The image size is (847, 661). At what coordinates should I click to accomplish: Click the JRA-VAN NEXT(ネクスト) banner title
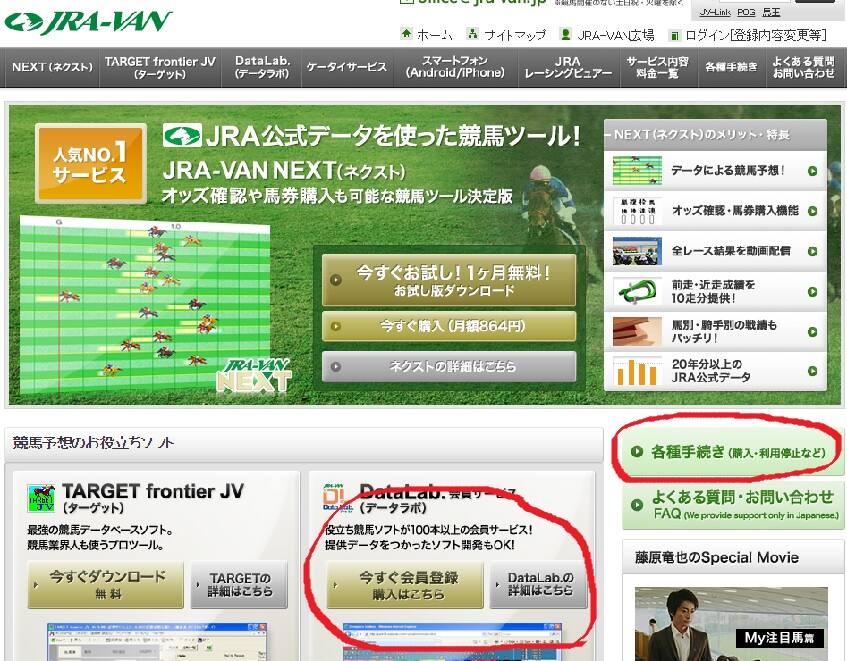point(284,171)
